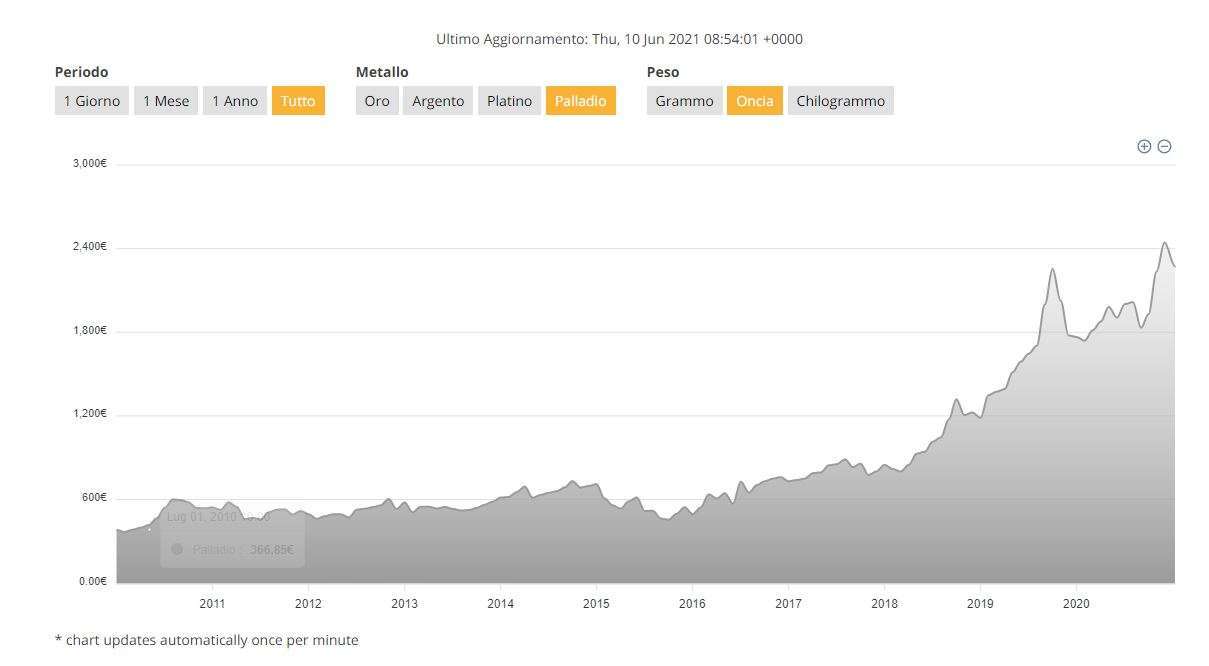The width and height of the screenshot is (1209, 666).
Task: Change weight unit to Chilogrammo
Action: click(x=840, y=101)
